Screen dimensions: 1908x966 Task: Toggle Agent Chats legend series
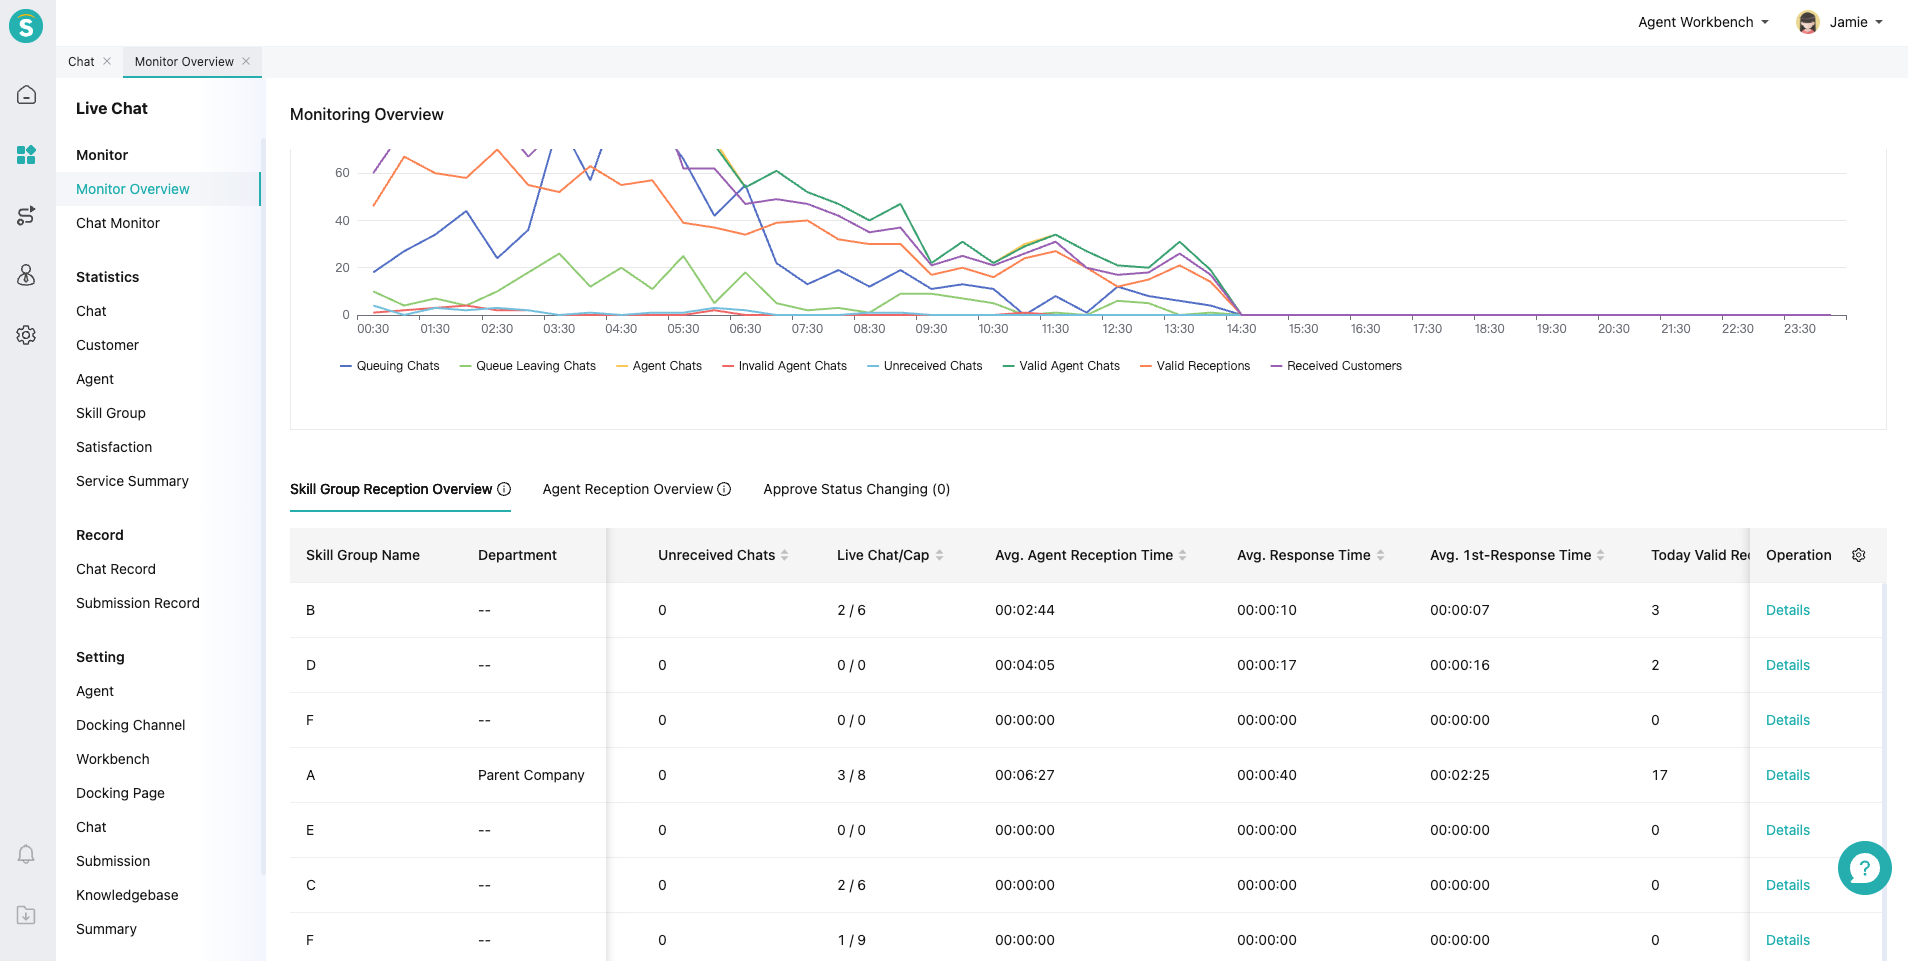[x=659, y=366]
